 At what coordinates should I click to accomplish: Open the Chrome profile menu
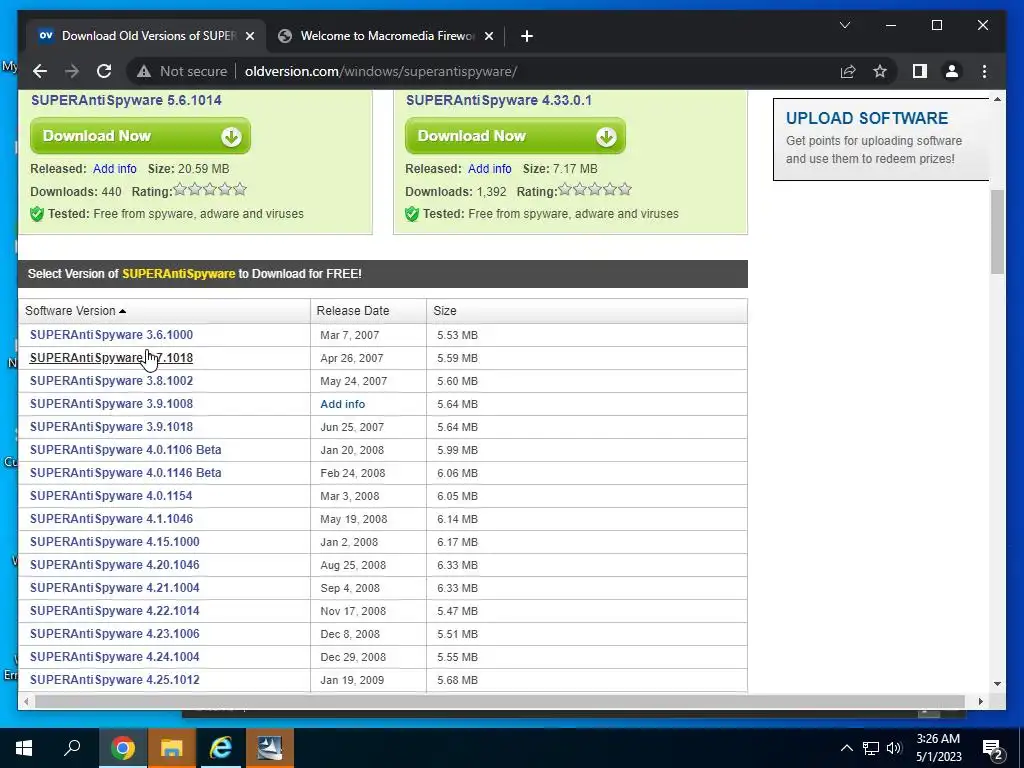click(952, 71)
